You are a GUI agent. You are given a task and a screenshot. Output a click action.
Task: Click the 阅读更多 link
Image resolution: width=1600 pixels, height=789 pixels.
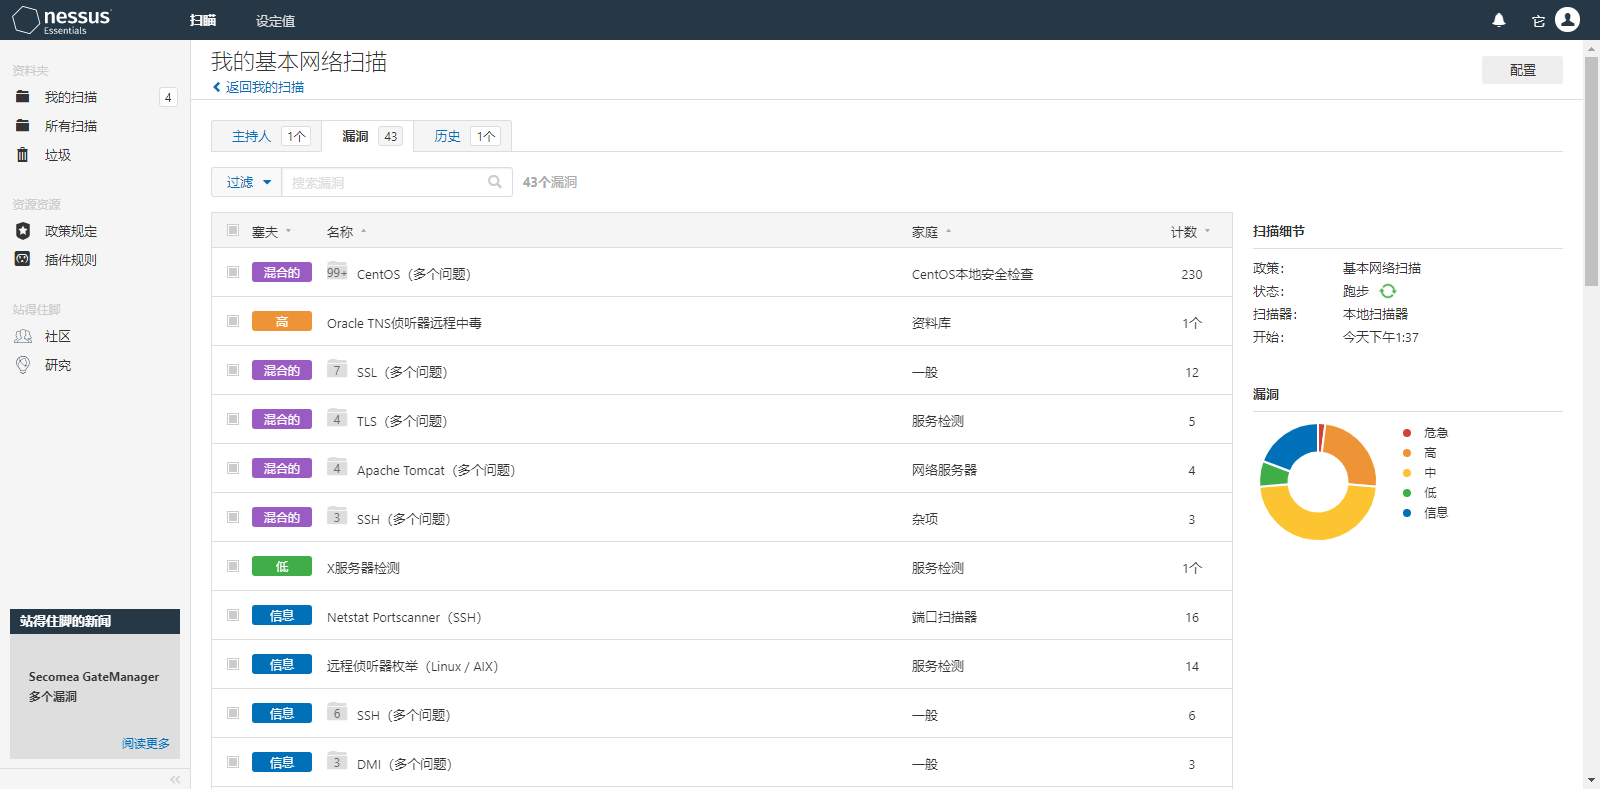[x=146, y=743]
